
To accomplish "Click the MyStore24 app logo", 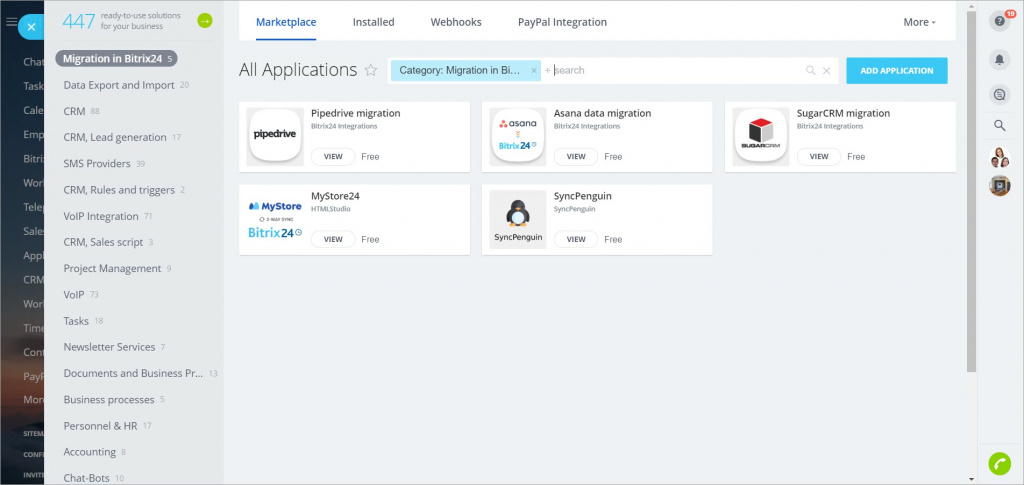I will [275, 219].
